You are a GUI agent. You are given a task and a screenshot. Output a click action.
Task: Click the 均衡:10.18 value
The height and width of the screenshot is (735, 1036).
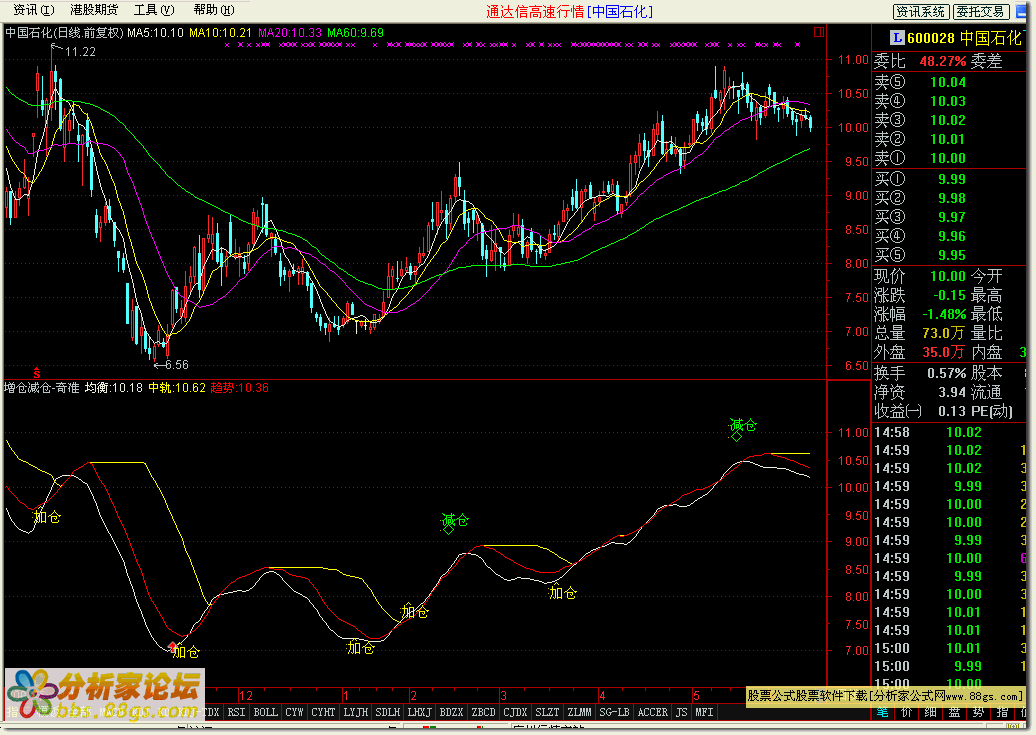click(114, 388)
